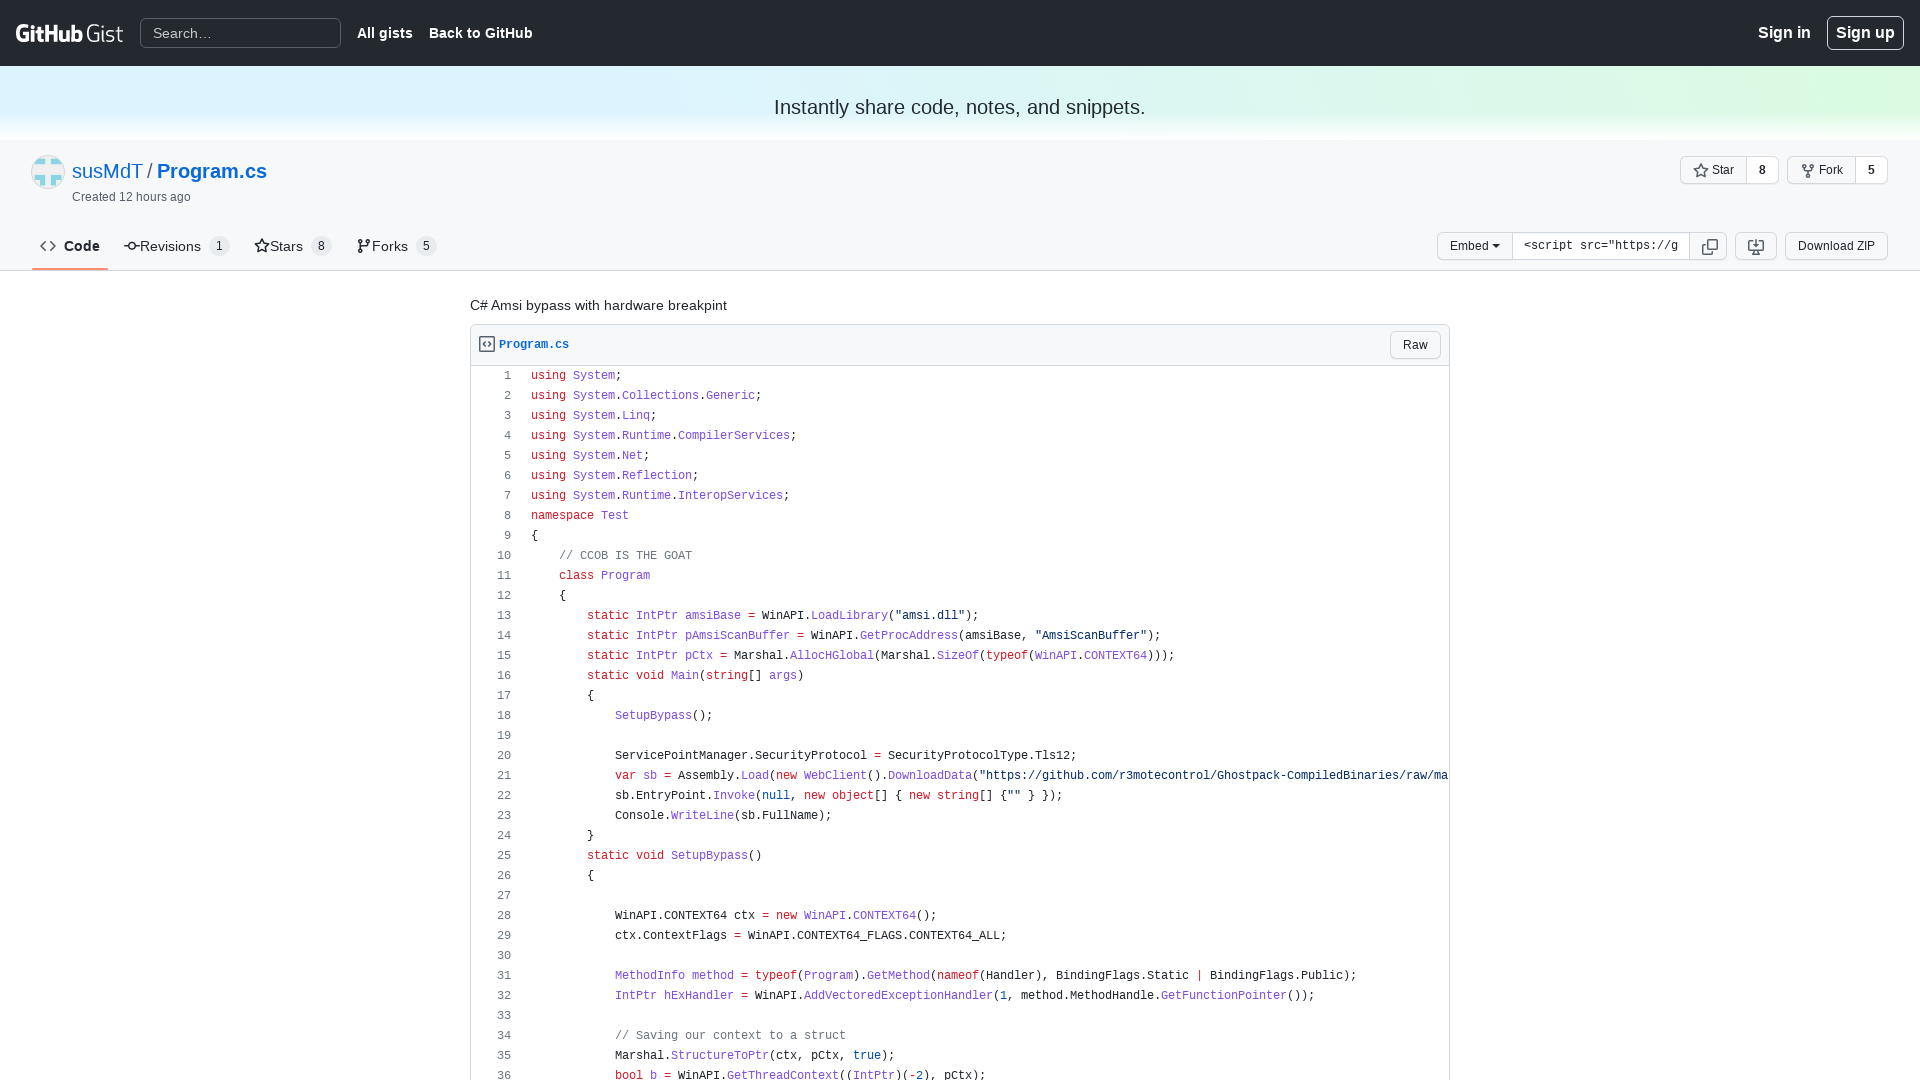
Task: Click the github.com Ghostpack URL string on line 21
Action: pyautogui.click(x=1214, y=776)
